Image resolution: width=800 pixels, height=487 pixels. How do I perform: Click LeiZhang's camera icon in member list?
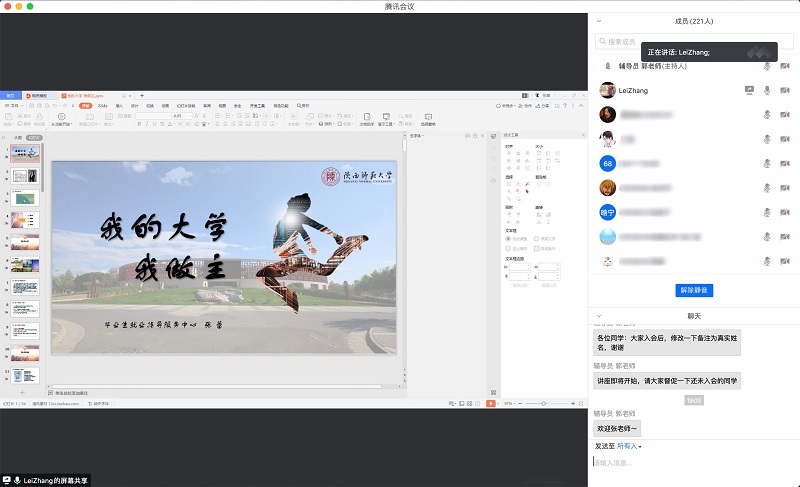pos(785,90)
